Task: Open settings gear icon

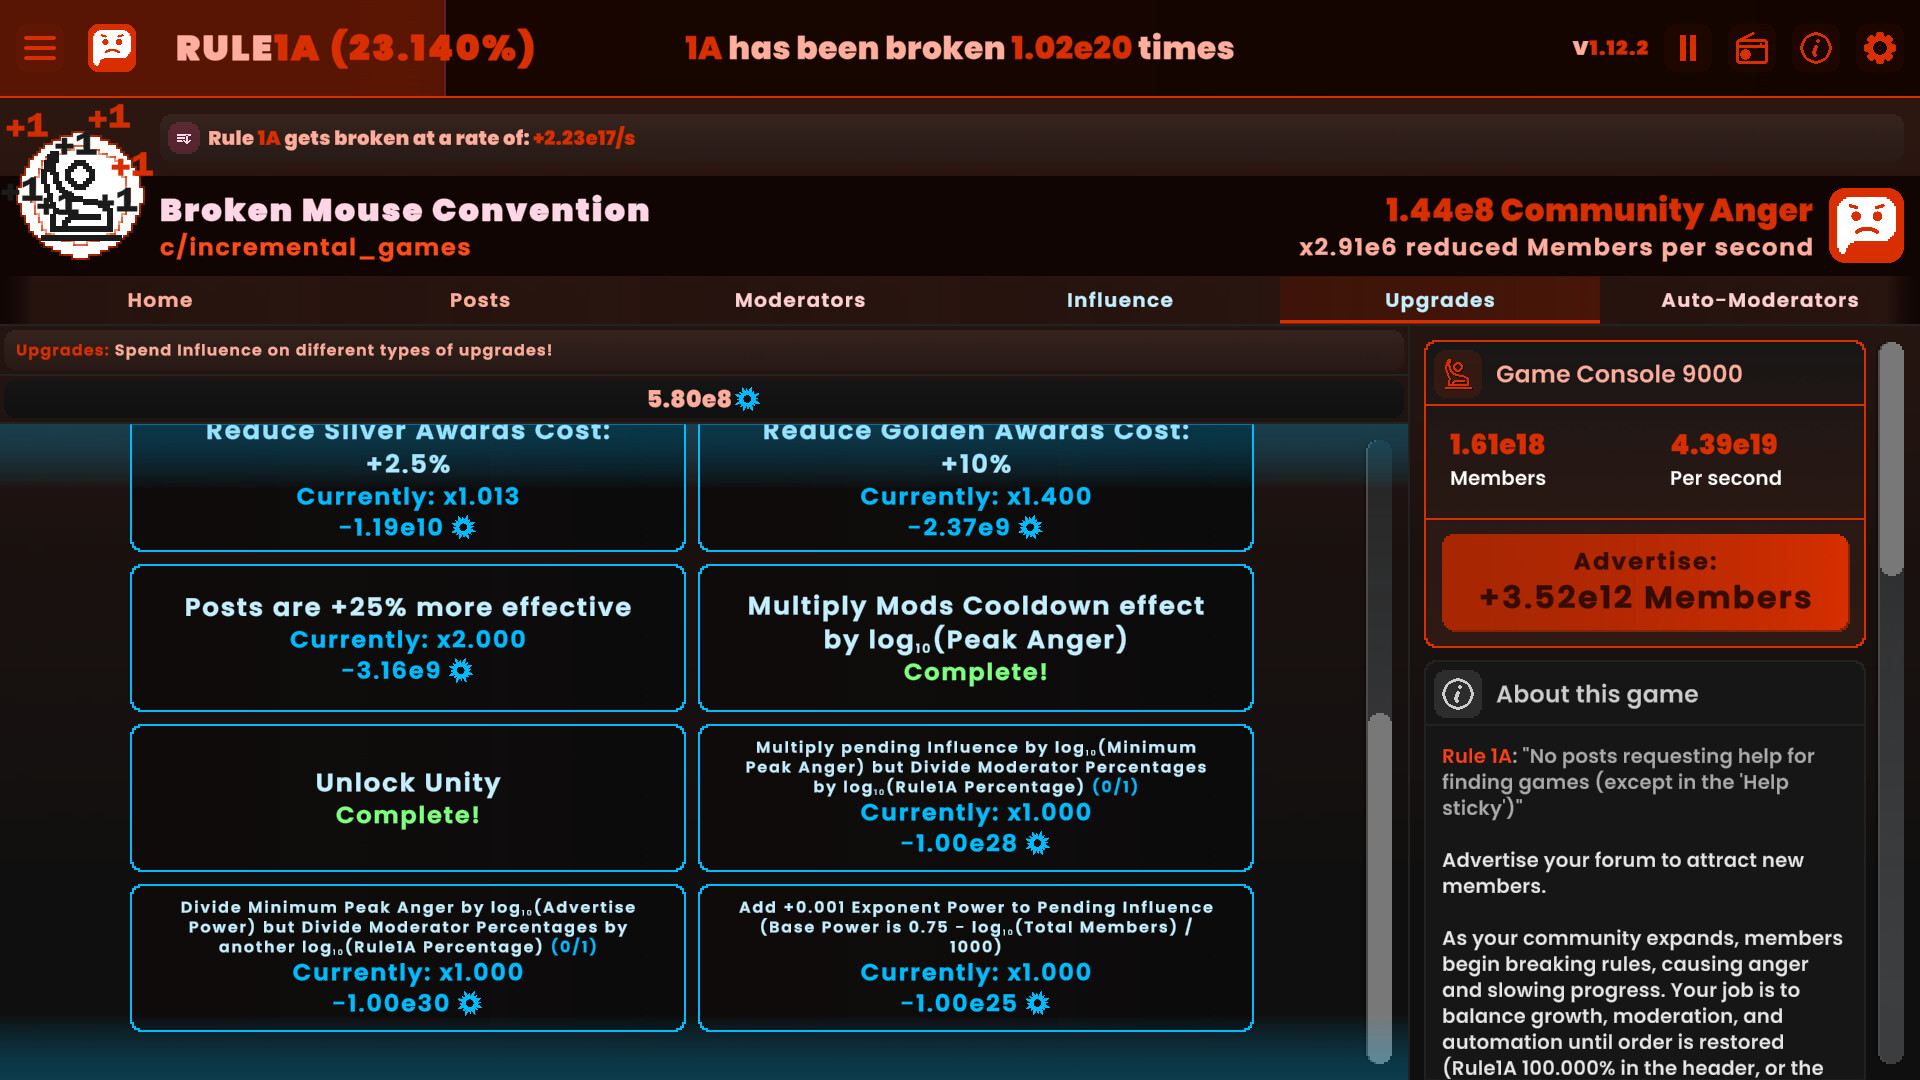Action: 1880,48
